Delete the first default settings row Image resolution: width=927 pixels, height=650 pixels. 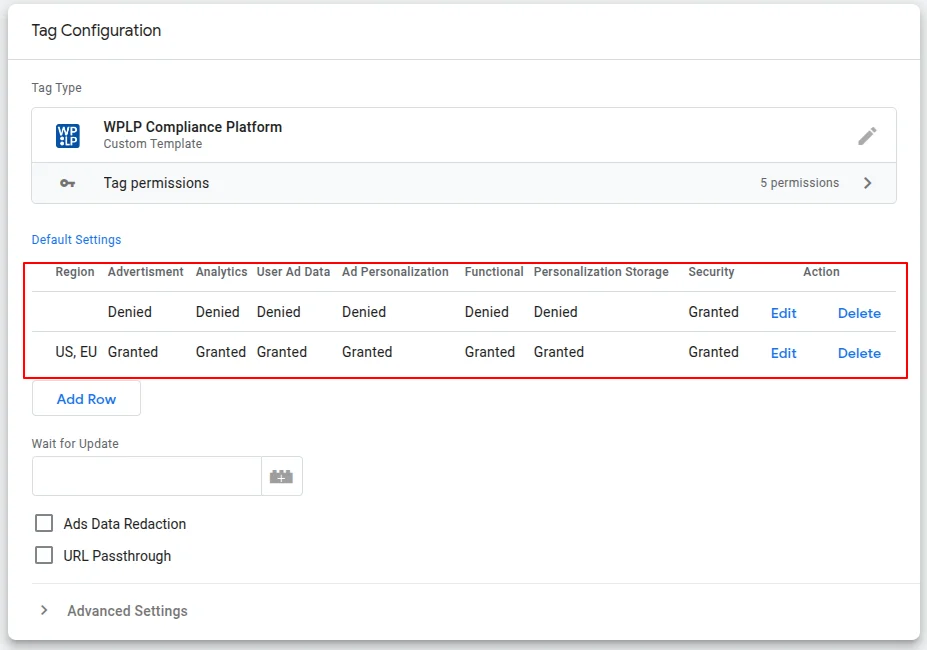point(858,312)
